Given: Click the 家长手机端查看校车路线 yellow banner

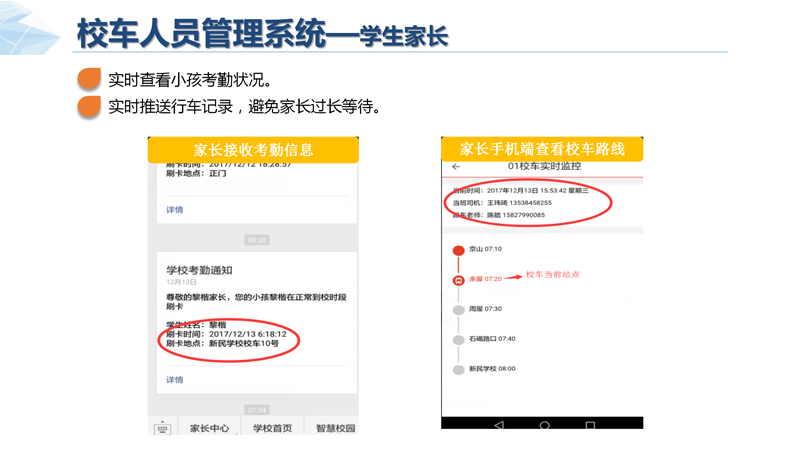Looking at the screenshot, I should (x=542, y=149).
